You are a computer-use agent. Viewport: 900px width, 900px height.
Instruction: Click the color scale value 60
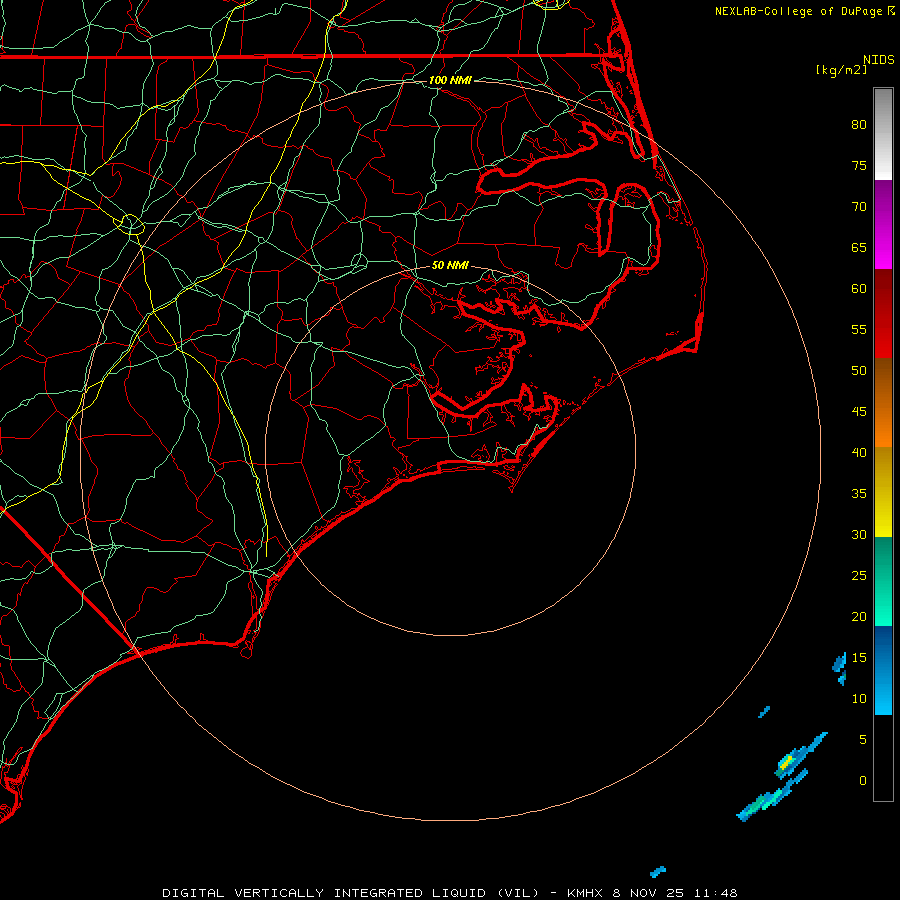(859, 289)
